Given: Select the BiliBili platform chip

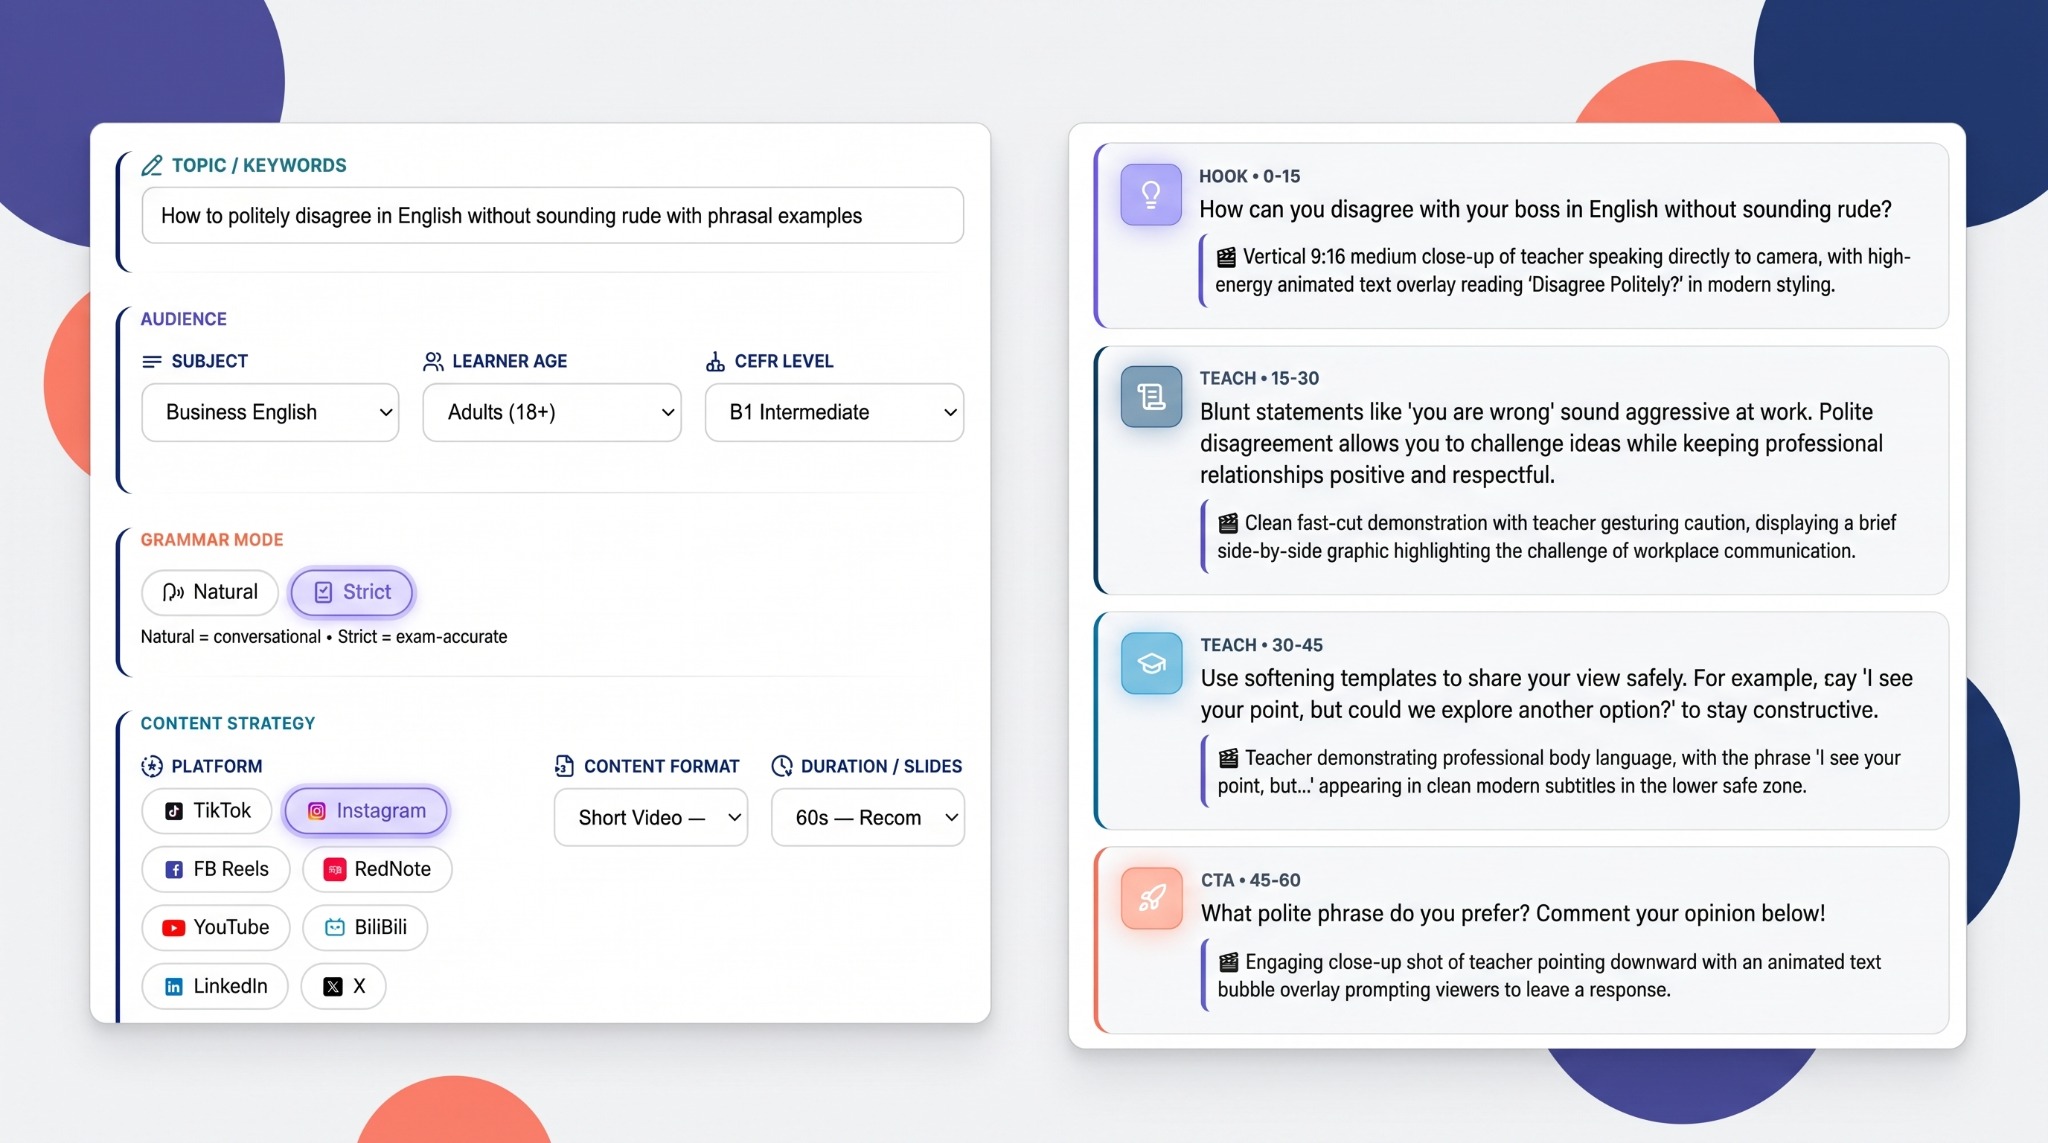Looking at the screenshot, I should 365,927.
